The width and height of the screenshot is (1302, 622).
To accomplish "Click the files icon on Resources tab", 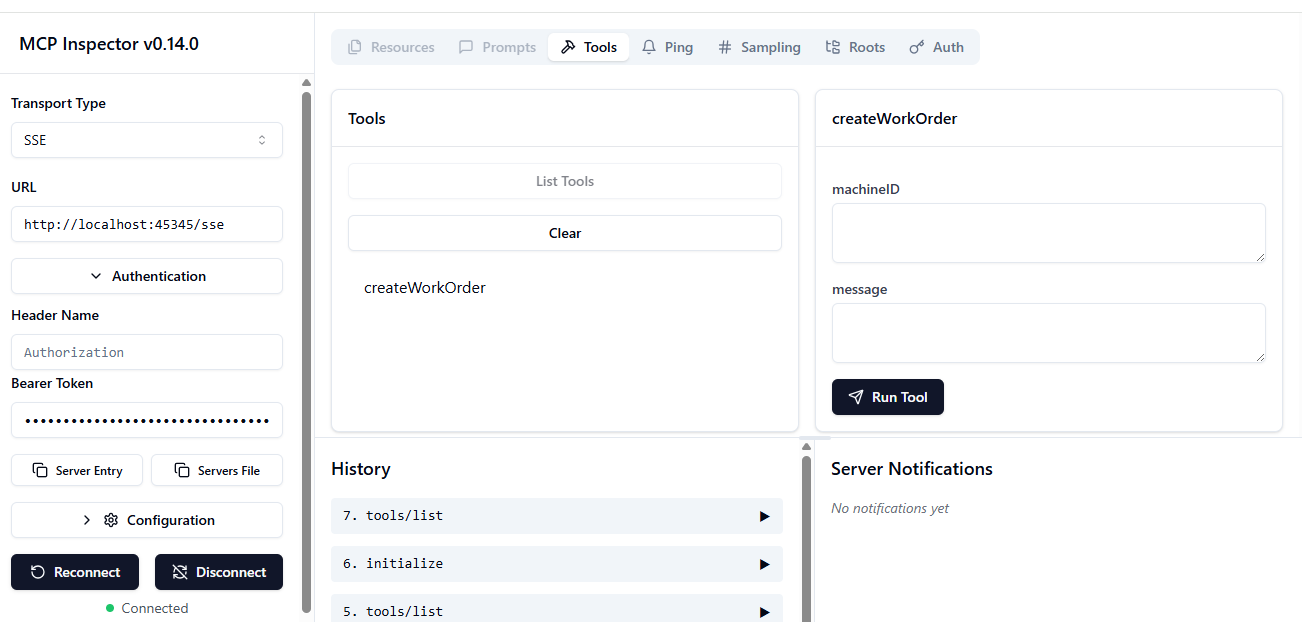I will click(355, 47).
